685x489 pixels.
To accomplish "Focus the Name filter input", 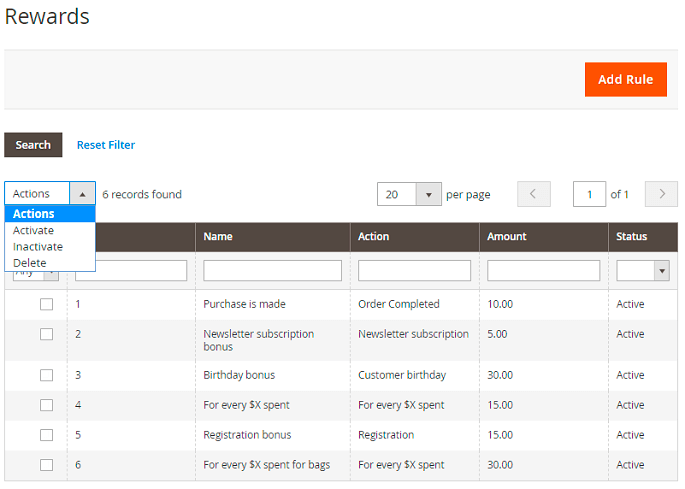I will pos(272,271).
